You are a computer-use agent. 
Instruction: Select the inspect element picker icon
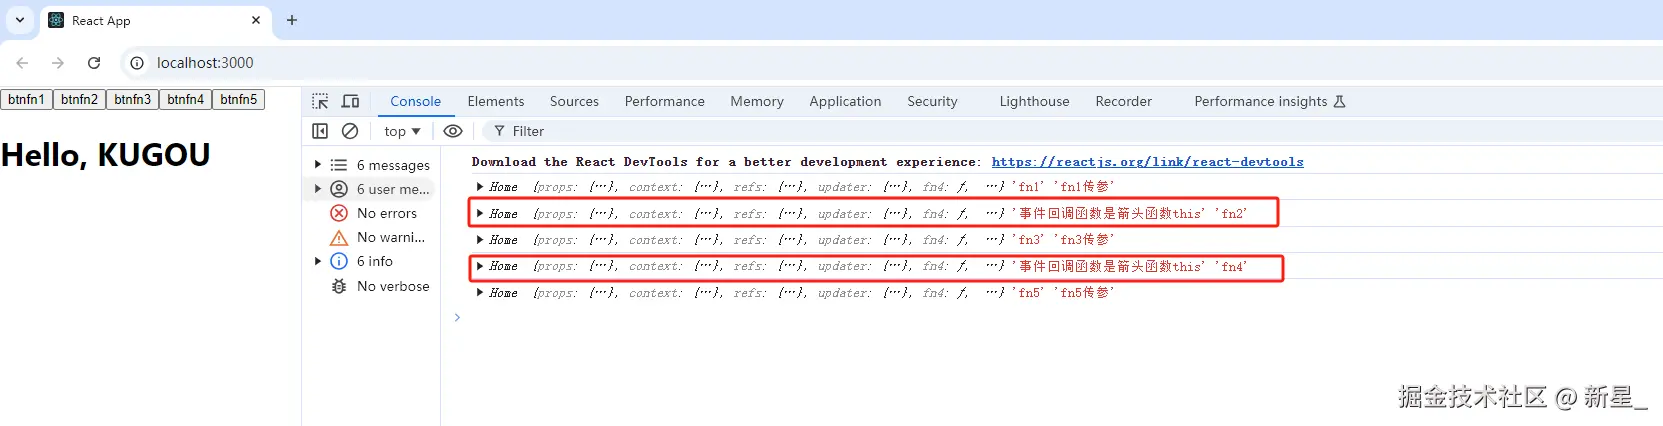[320, 101]
